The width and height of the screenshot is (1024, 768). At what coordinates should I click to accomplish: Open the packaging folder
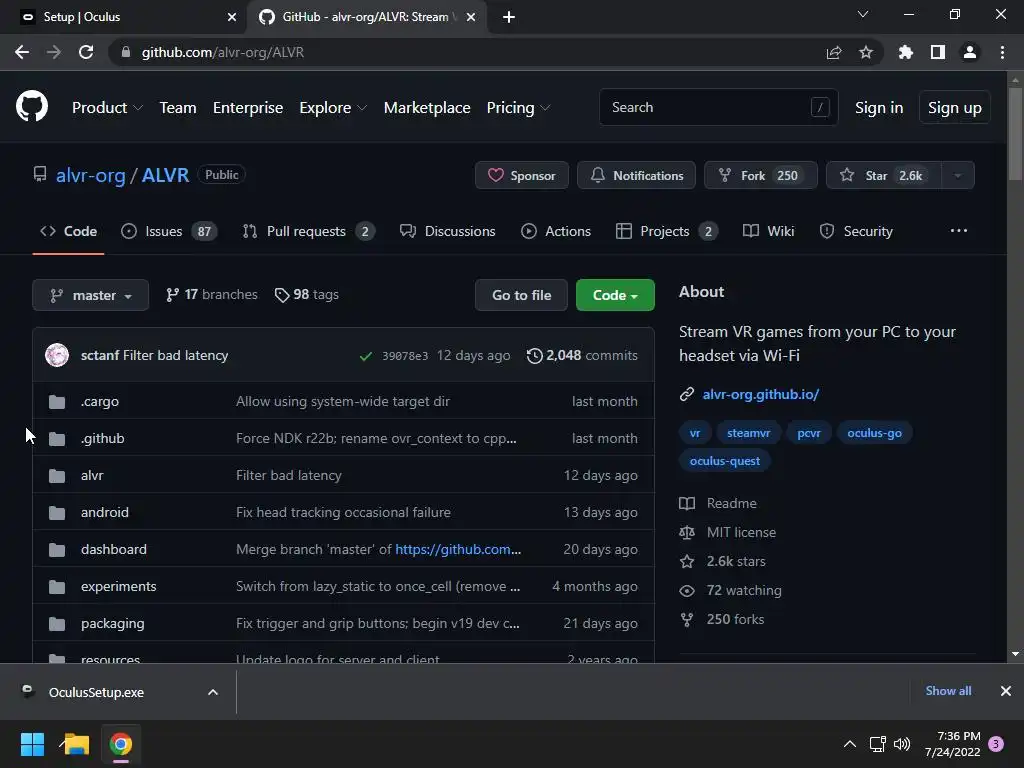(112, 624)
